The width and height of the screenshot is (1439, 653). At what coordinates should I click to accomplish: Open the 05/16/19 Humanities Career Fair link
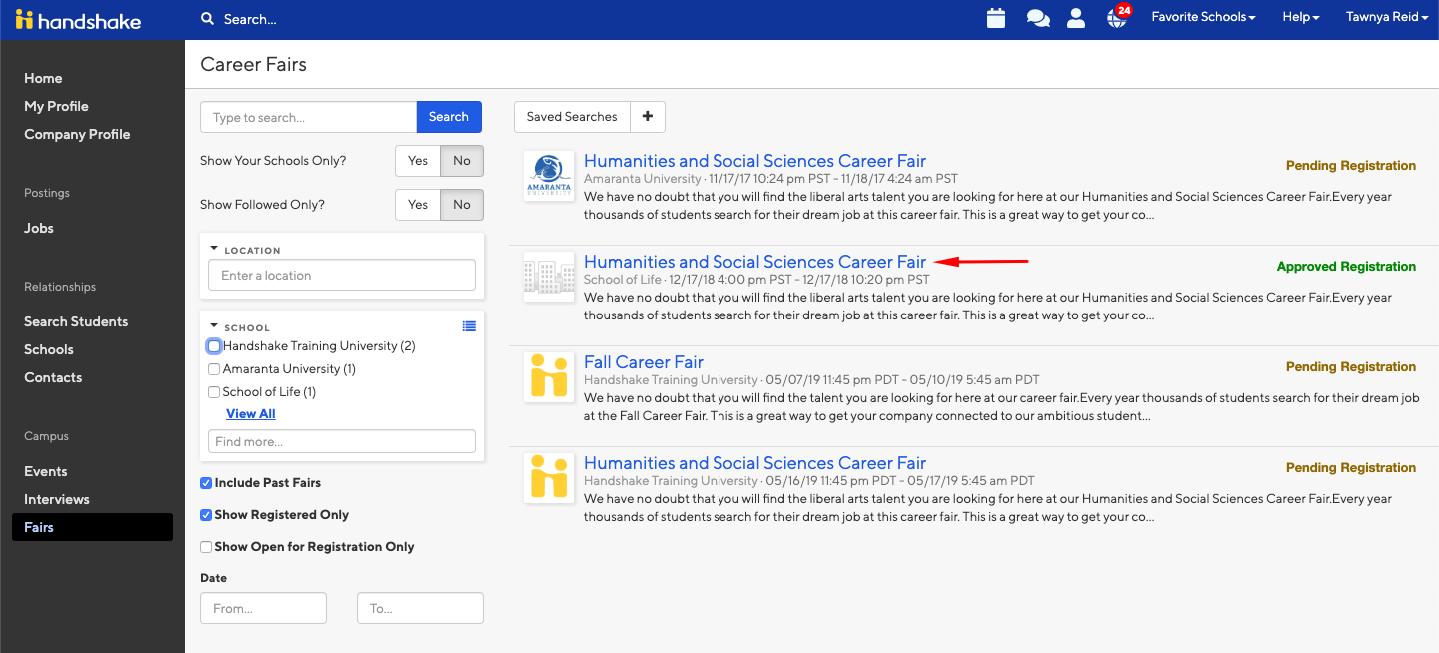tap(755, 463)
